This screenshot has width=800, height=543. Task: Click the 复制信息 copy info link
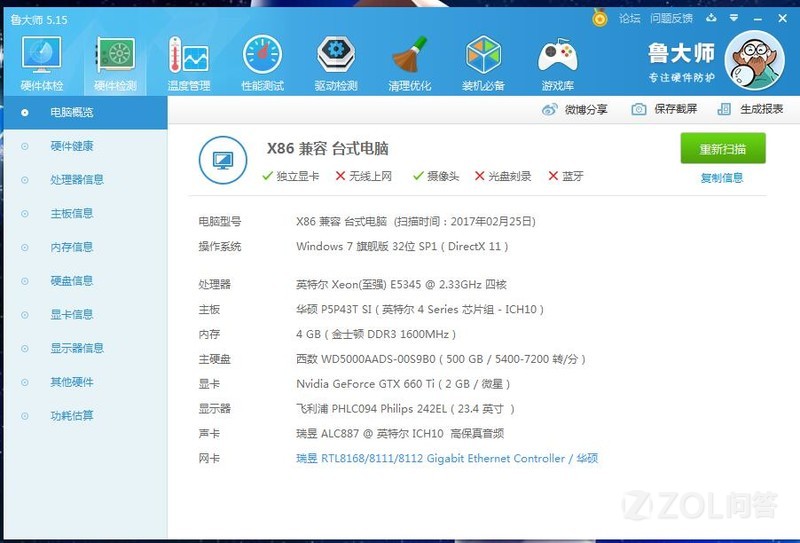(x=722, y=178)
